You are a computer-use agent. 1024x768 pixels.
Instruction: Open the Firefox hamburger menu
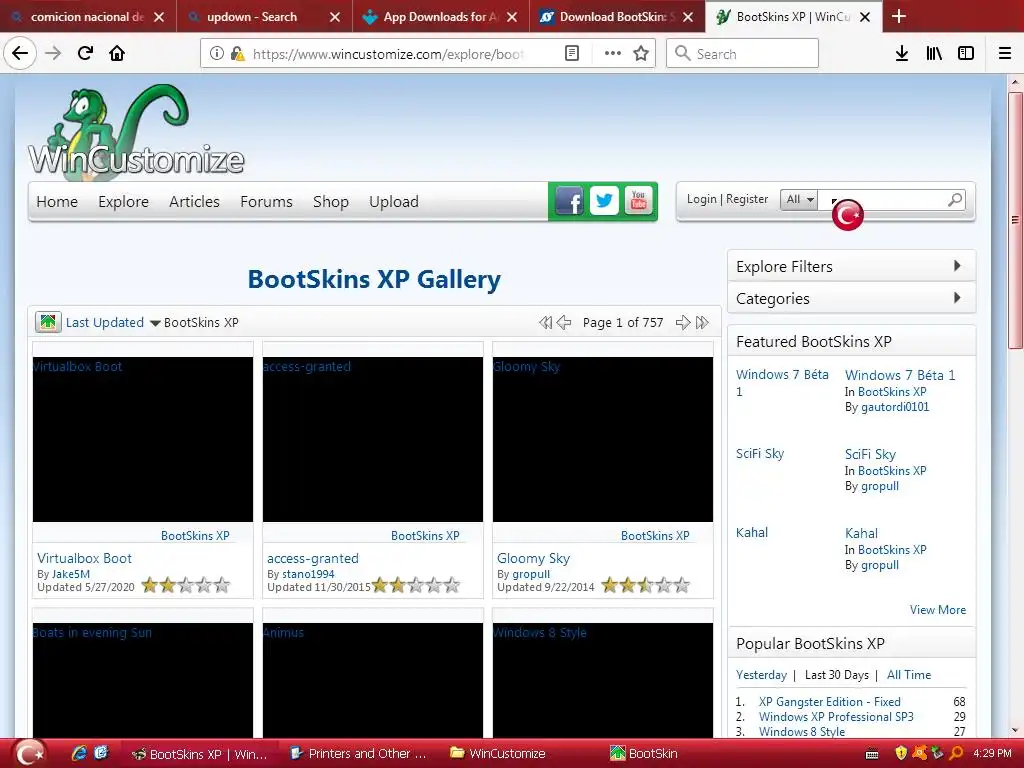point(1005,54)
